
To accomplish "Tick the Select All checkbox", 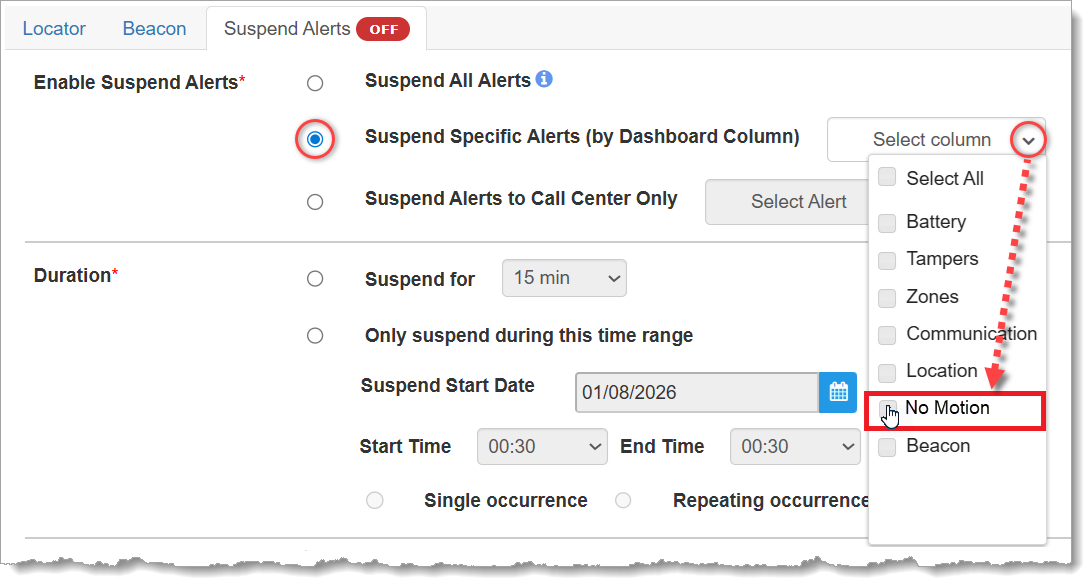I will coord(887,178).
